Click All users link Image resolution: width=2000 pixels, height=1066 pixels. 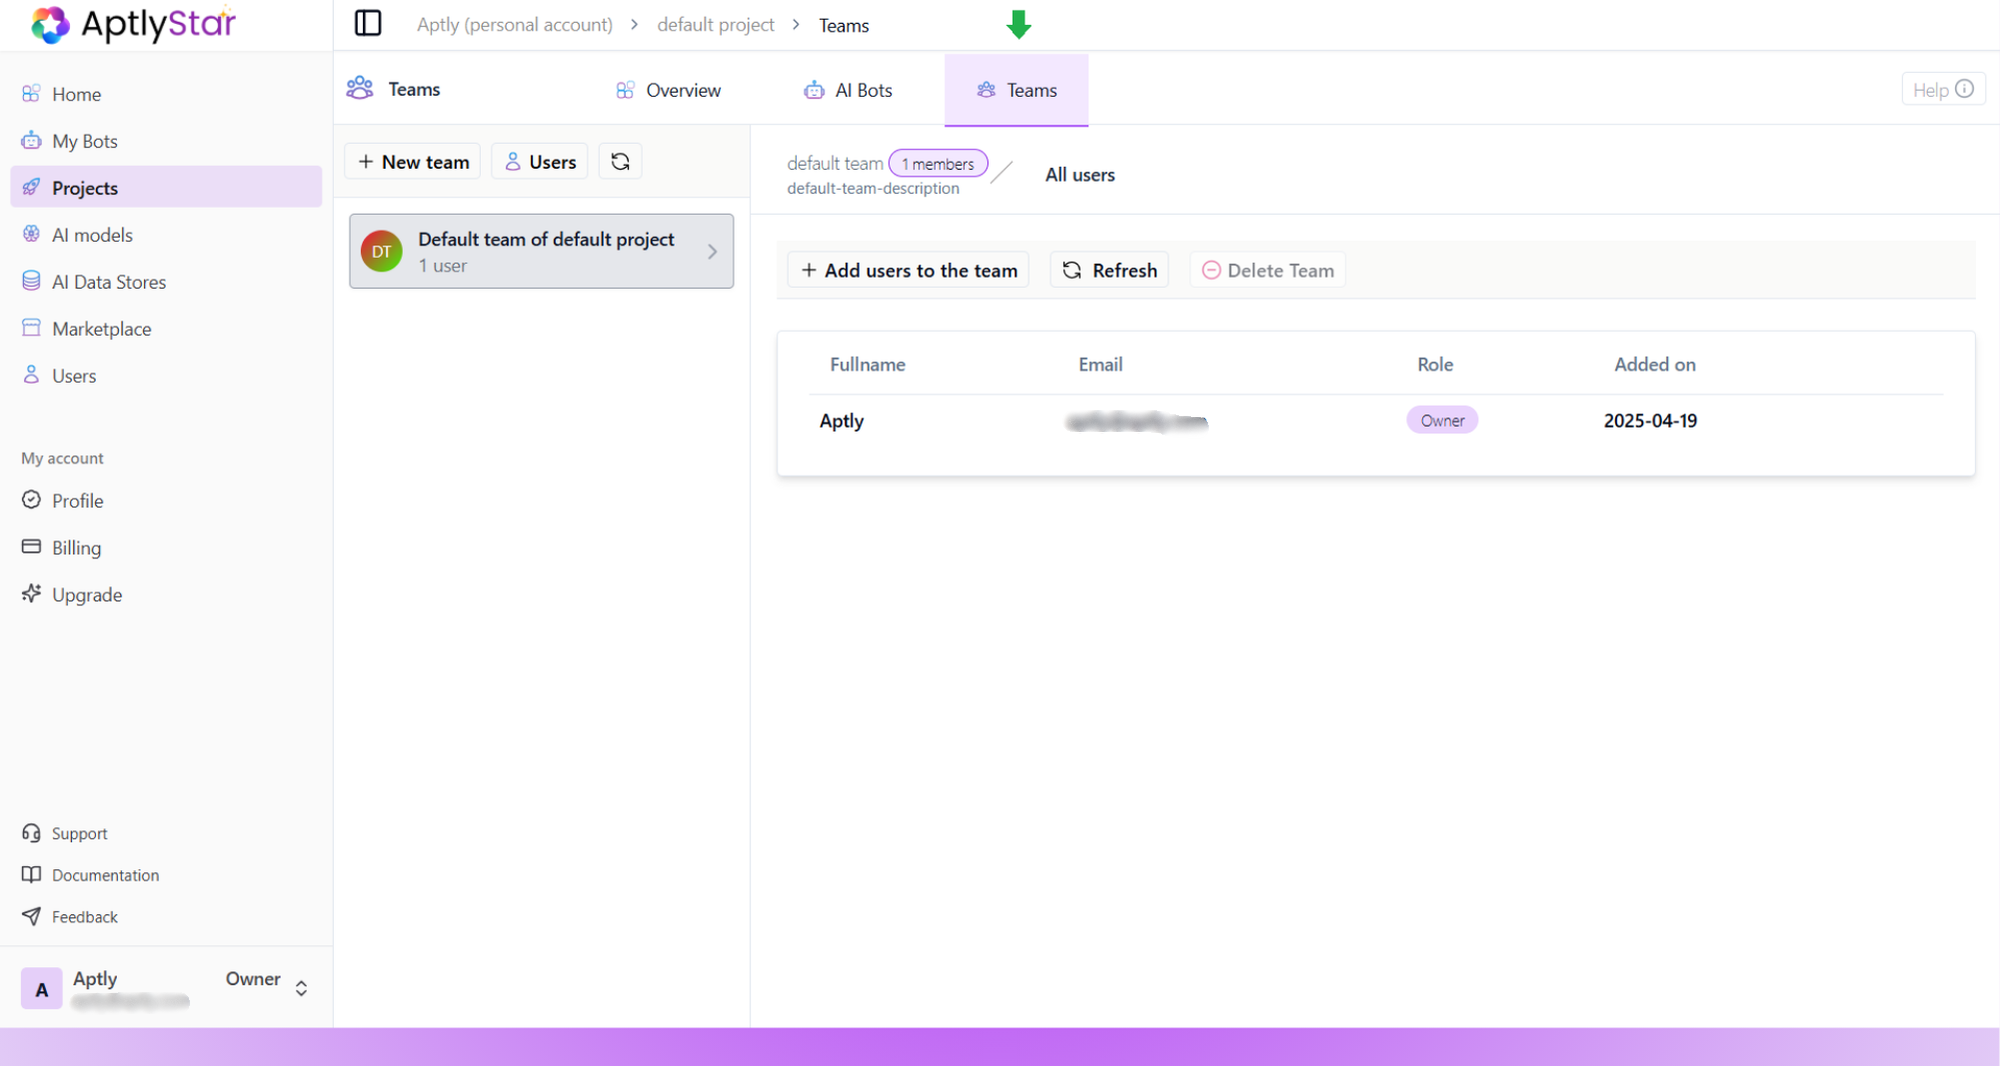pos(1080,175)
